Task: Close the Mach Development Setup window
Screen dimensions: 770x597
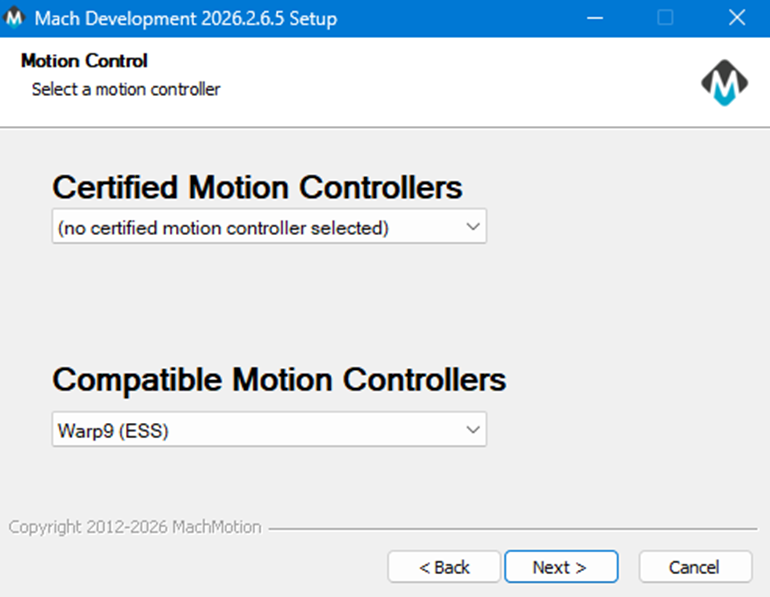Action: [736, 18]
